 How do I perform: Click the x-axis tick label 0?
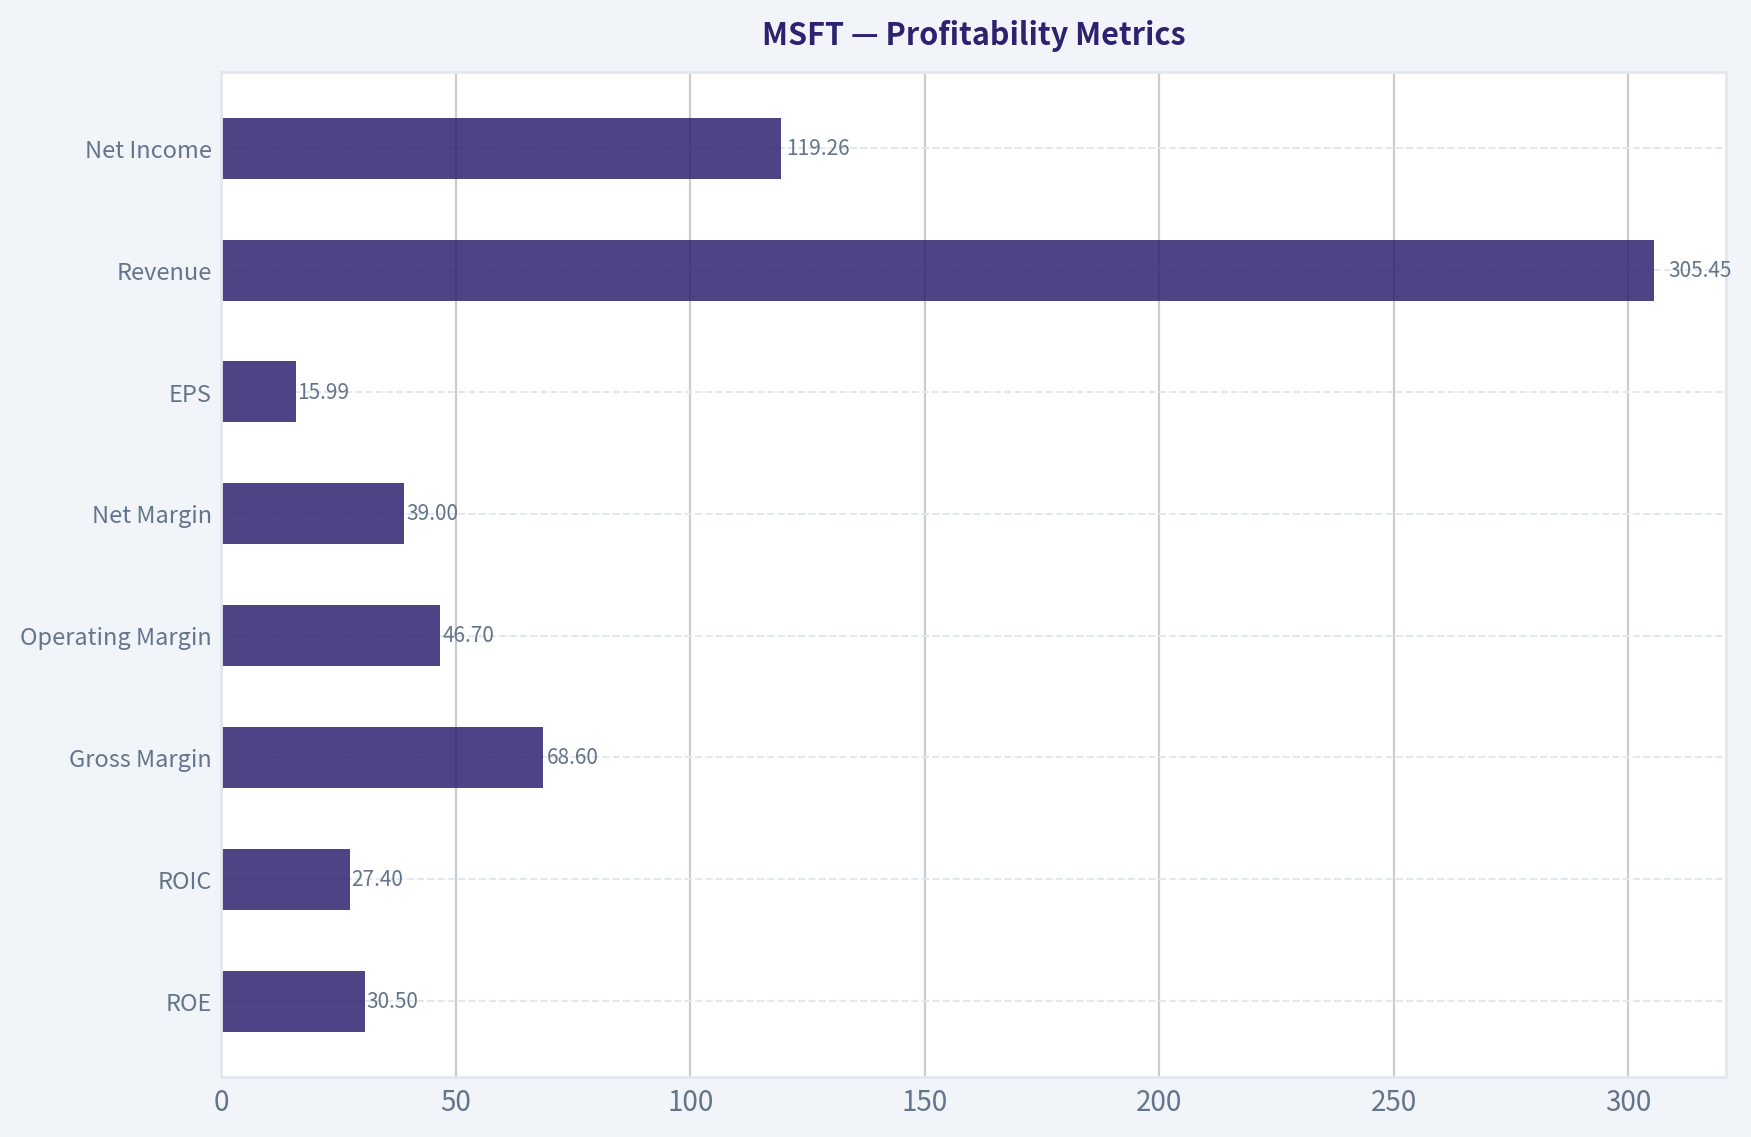tap(222, 1102)
